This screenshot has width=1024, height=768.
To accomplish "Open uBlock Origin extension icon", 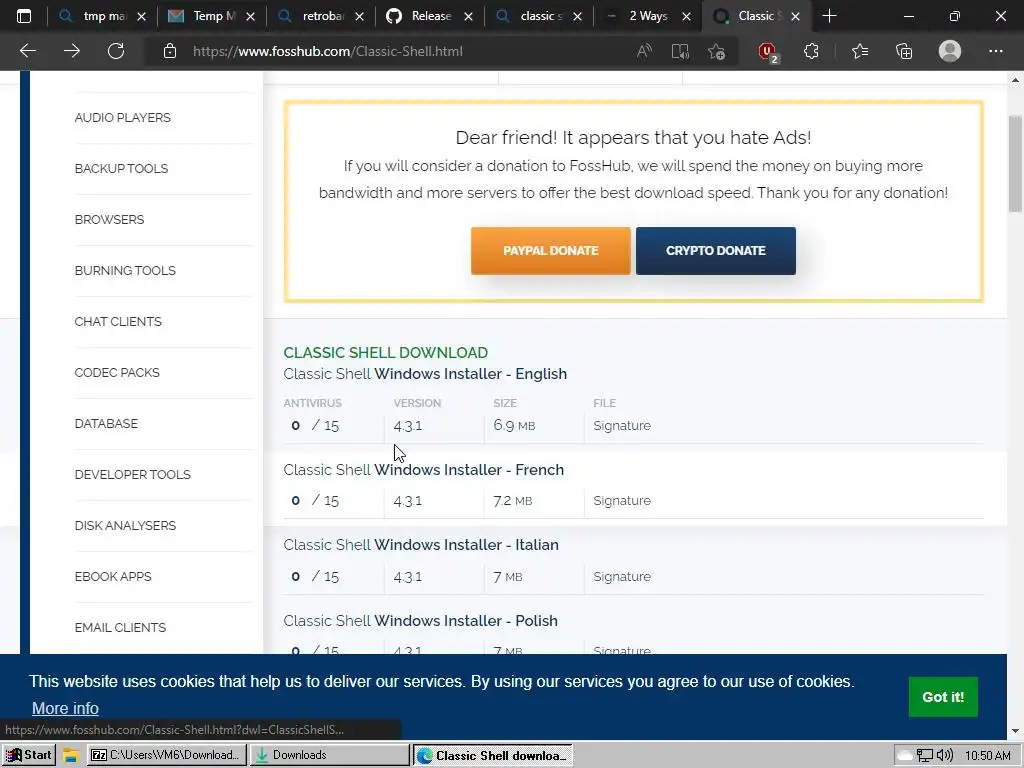I will click(x=768, y=52).
